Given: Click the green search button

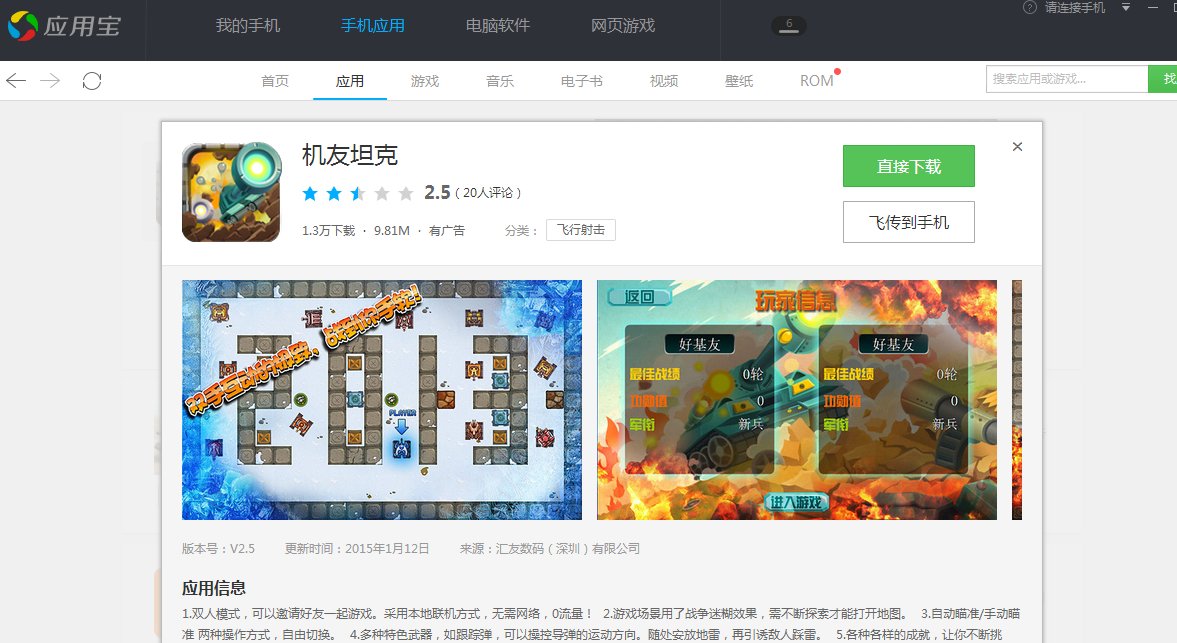Looking at the screenshot, I should [x=1163, y=79].
